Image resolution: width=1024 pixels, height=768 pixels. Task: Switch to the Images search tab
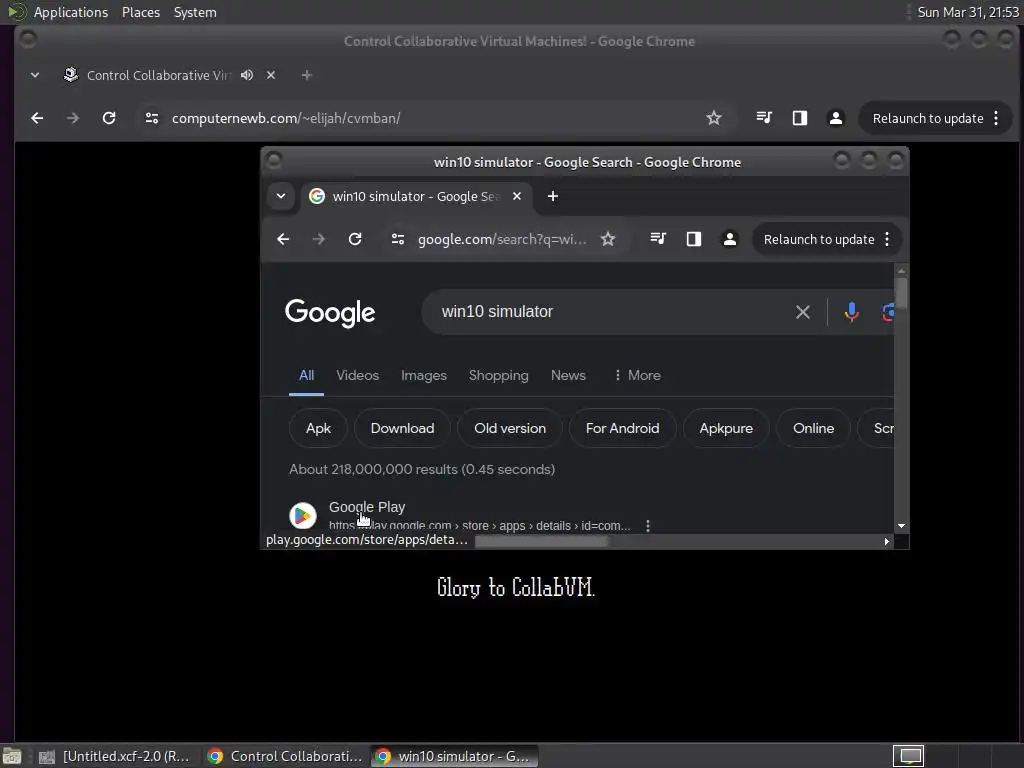(x=424, y=376)
